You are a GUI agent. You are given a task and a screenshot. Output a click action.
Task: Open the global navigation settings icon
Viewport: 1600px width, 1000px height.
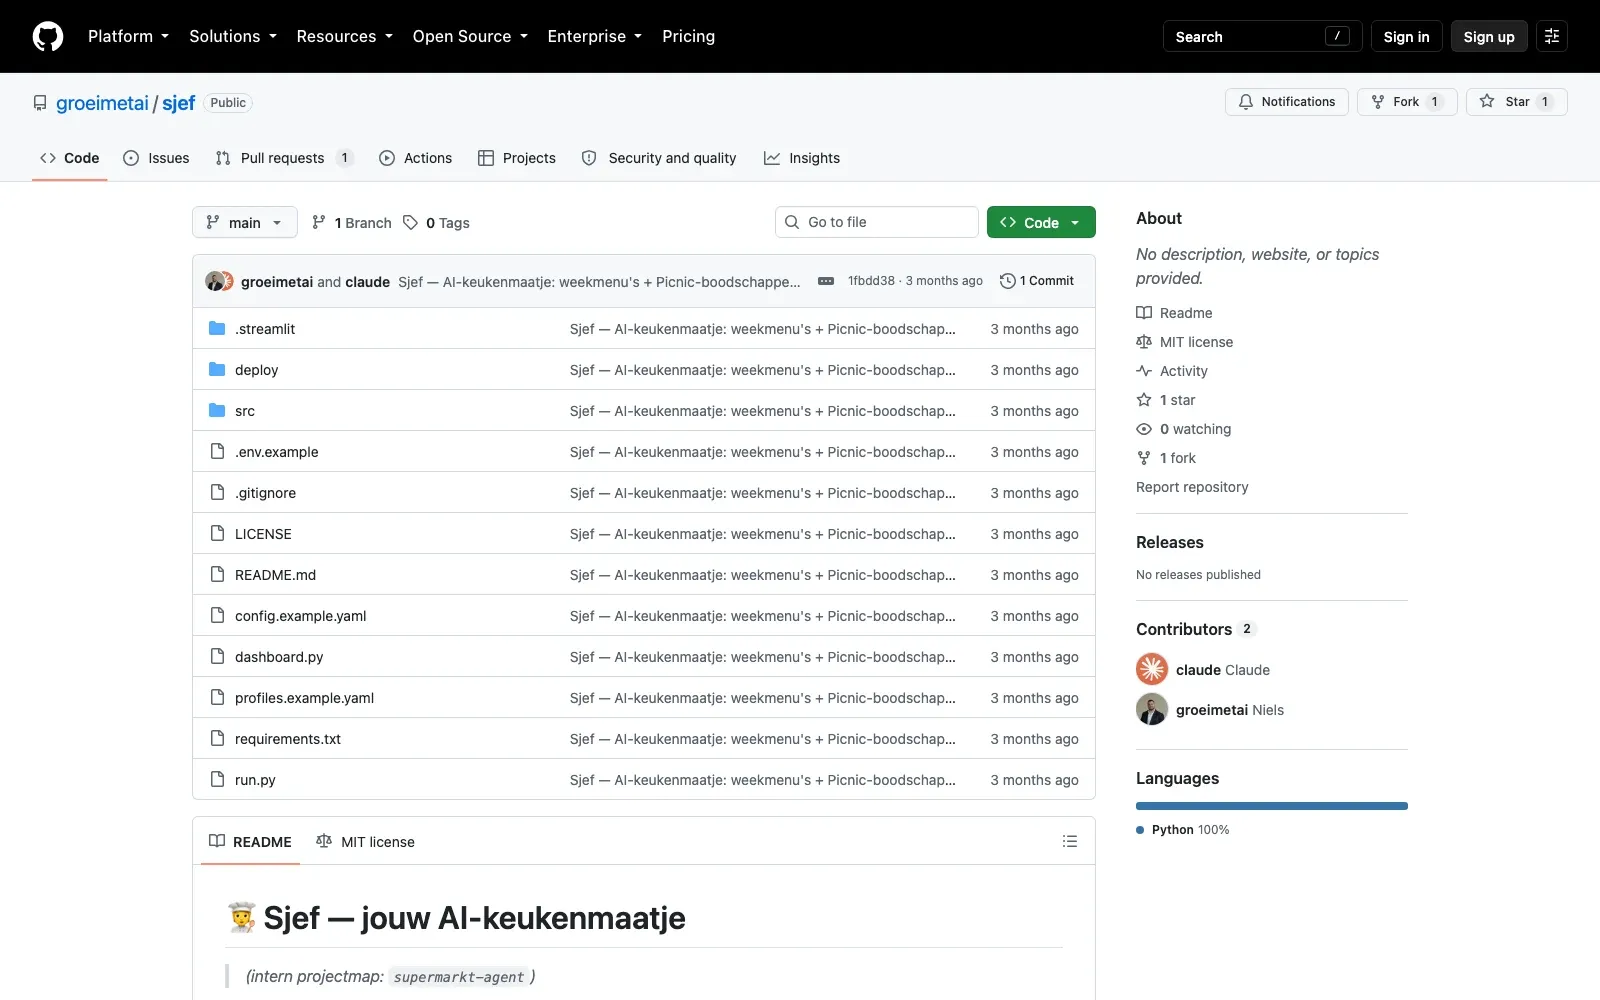1552,36
